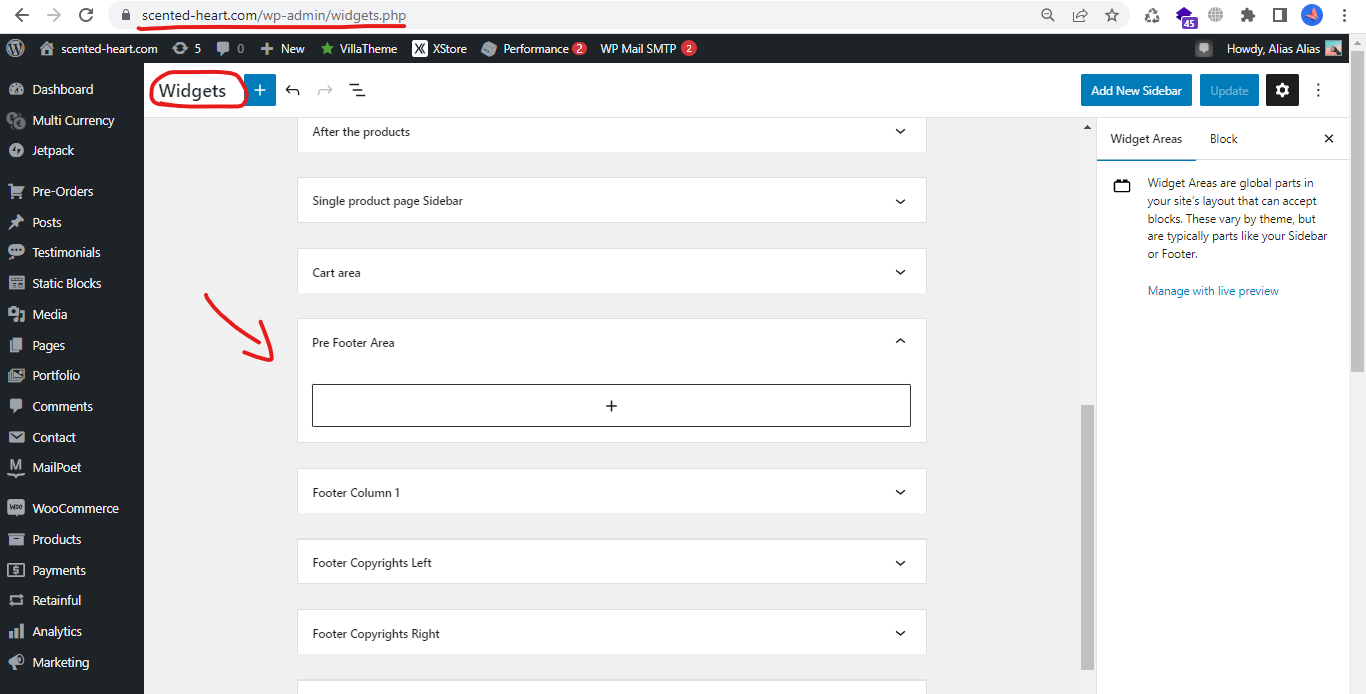Viewport: 1366px width, 694px height.
Task: Click the Howdy, Alias Alias profile
Action: [x=1284, y=48]
